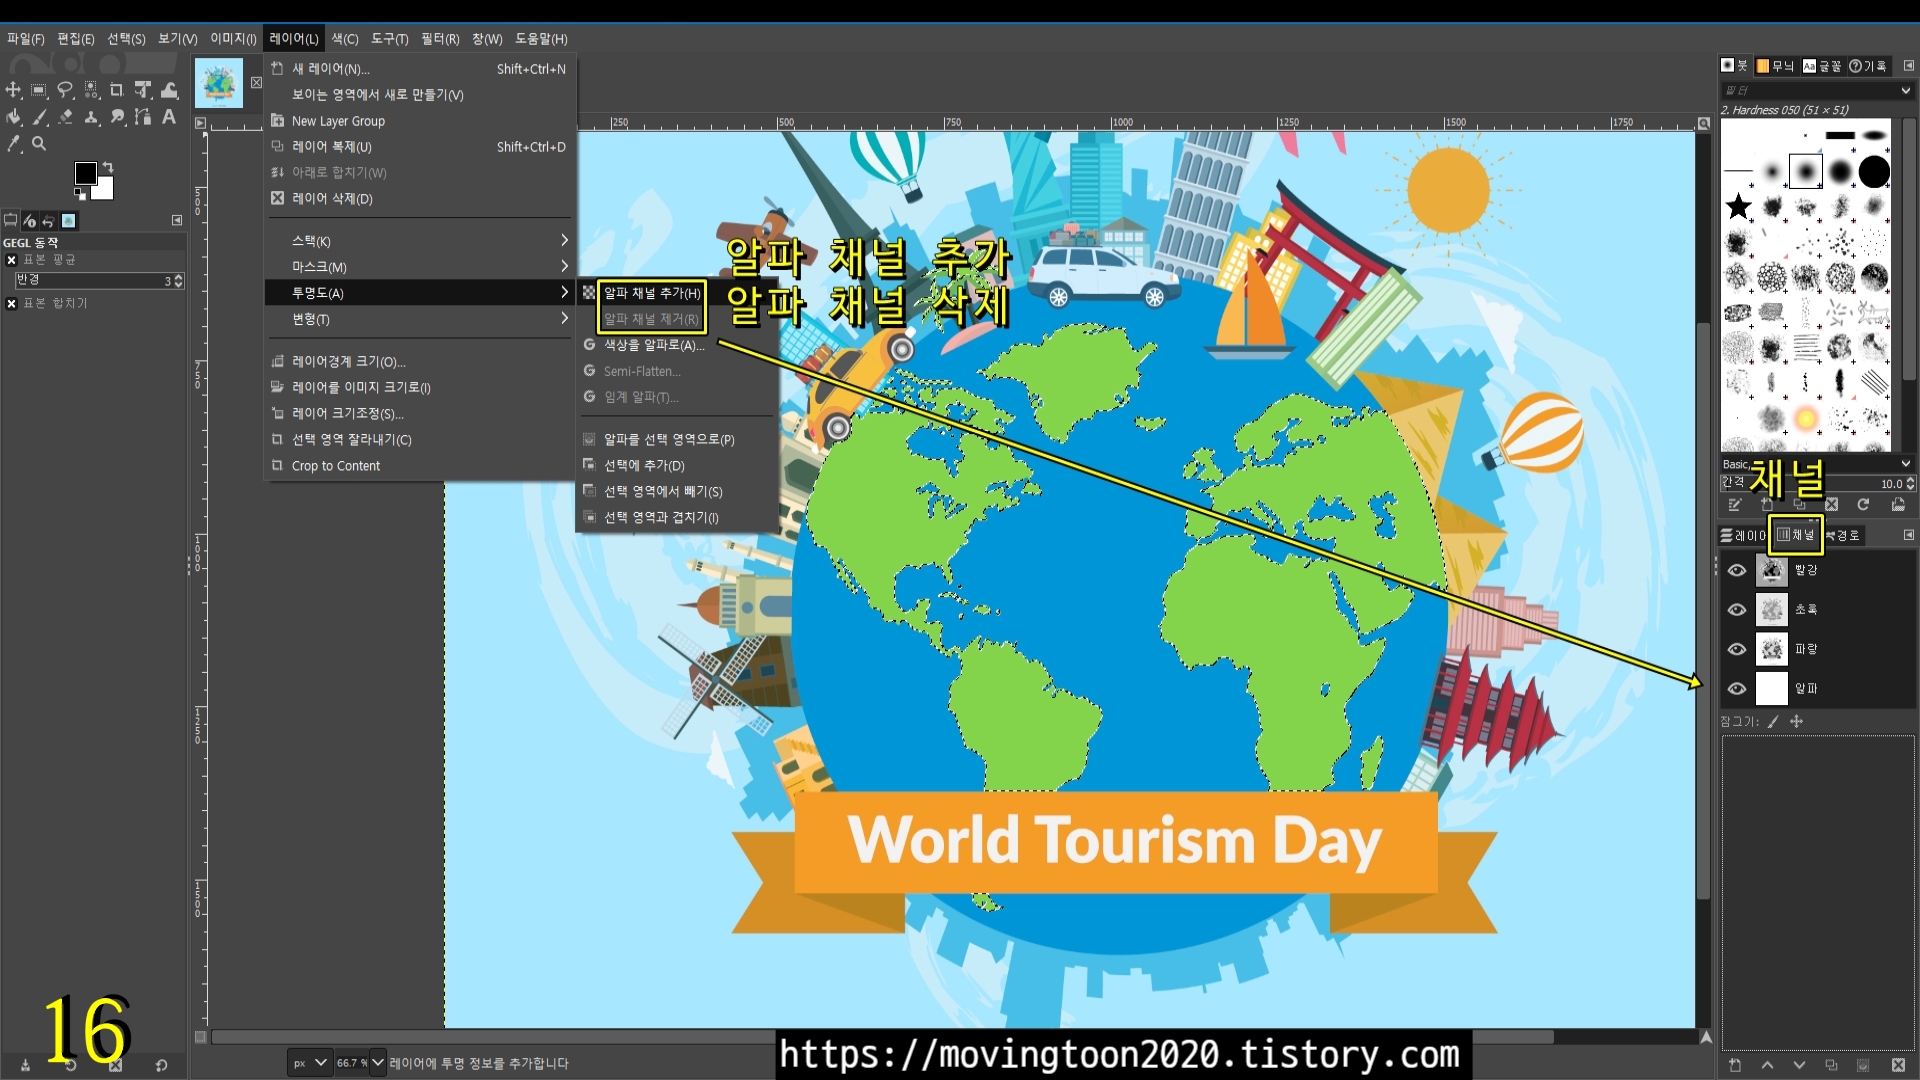Reset colors to default black and white
The width and height of the screenshot is (1920, 1080).
(x=80, y=194)
